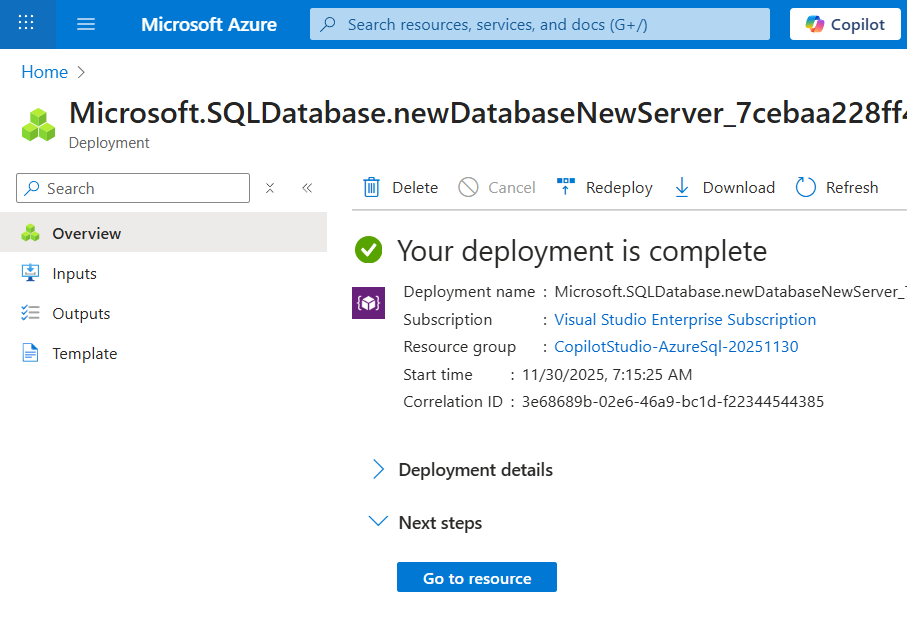Click the app launcher waffle icon
This screenshot has width=907, height=644.
(27, 24)
